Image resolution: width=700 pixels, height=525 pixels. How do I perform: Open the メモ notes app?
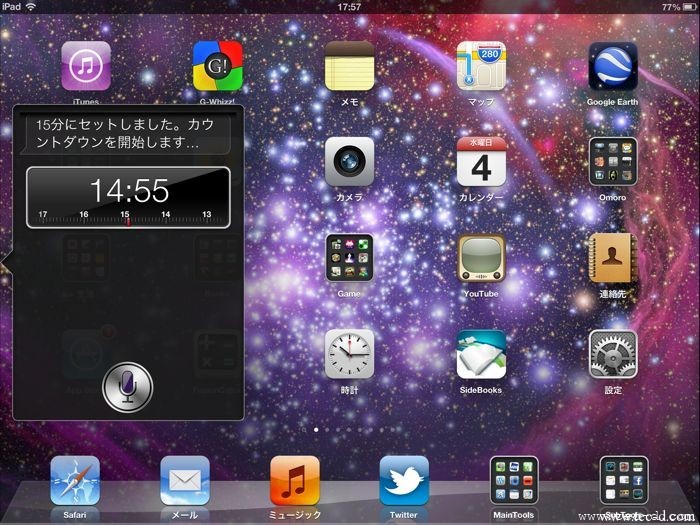click(x=349, y=66)
